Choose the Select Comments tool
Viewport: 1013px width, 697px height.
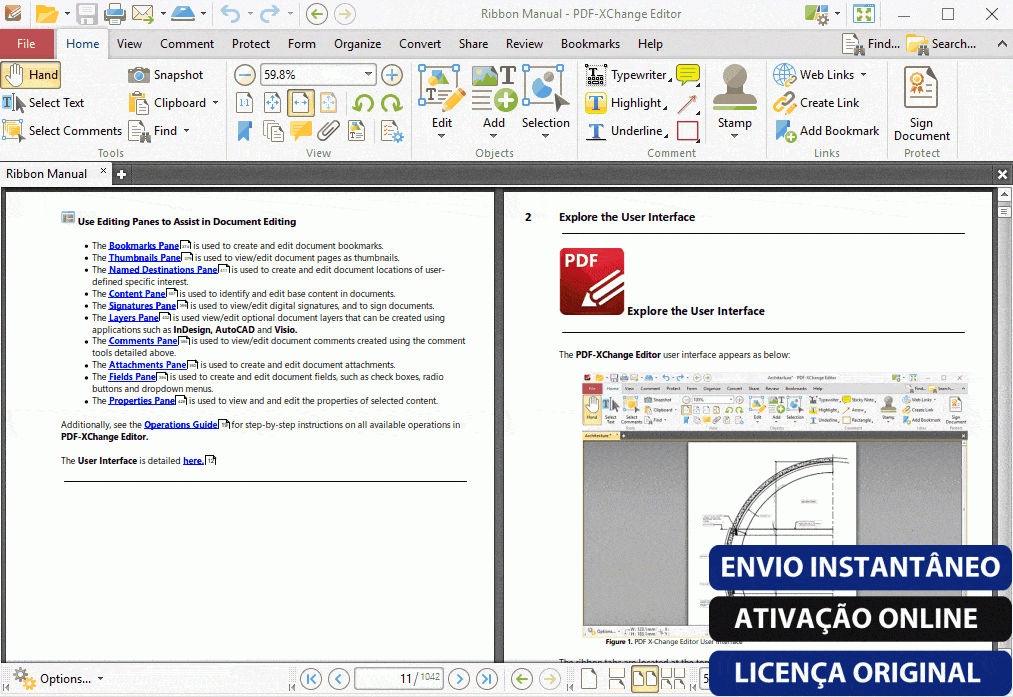[62, 130]
